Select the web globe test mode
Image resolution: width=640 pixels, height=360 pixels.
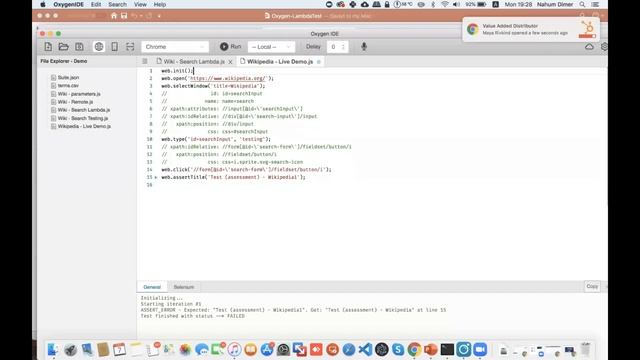click(99, 47)
